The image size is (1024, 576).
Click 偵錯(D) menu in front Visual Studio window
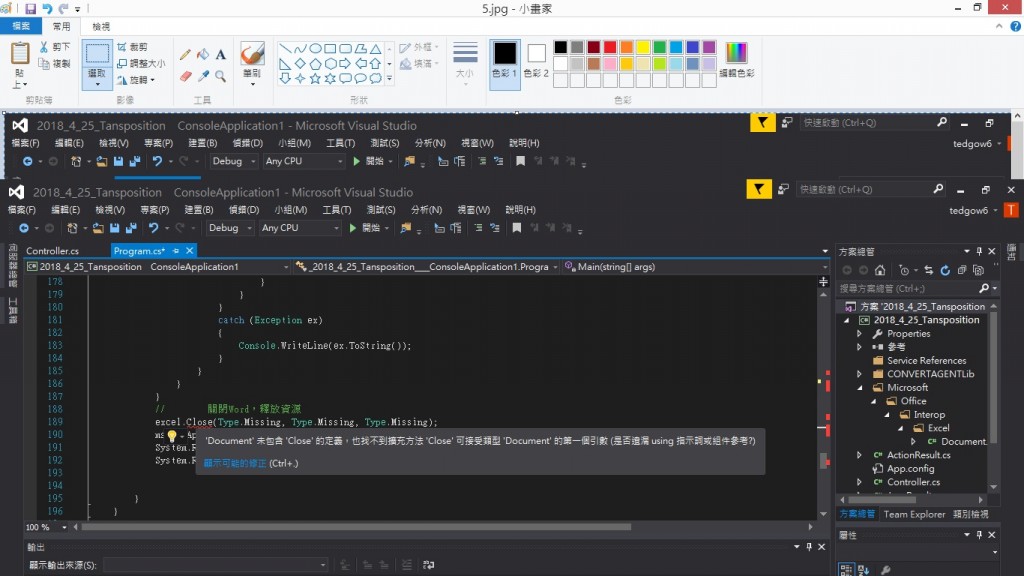(244, 210)
